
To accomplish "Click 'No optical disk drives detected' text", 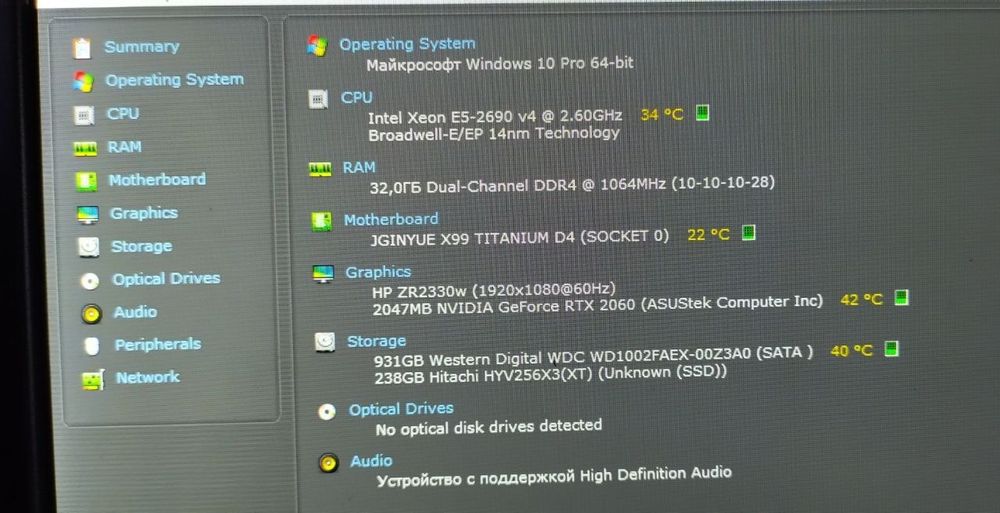I will point(489,428).
